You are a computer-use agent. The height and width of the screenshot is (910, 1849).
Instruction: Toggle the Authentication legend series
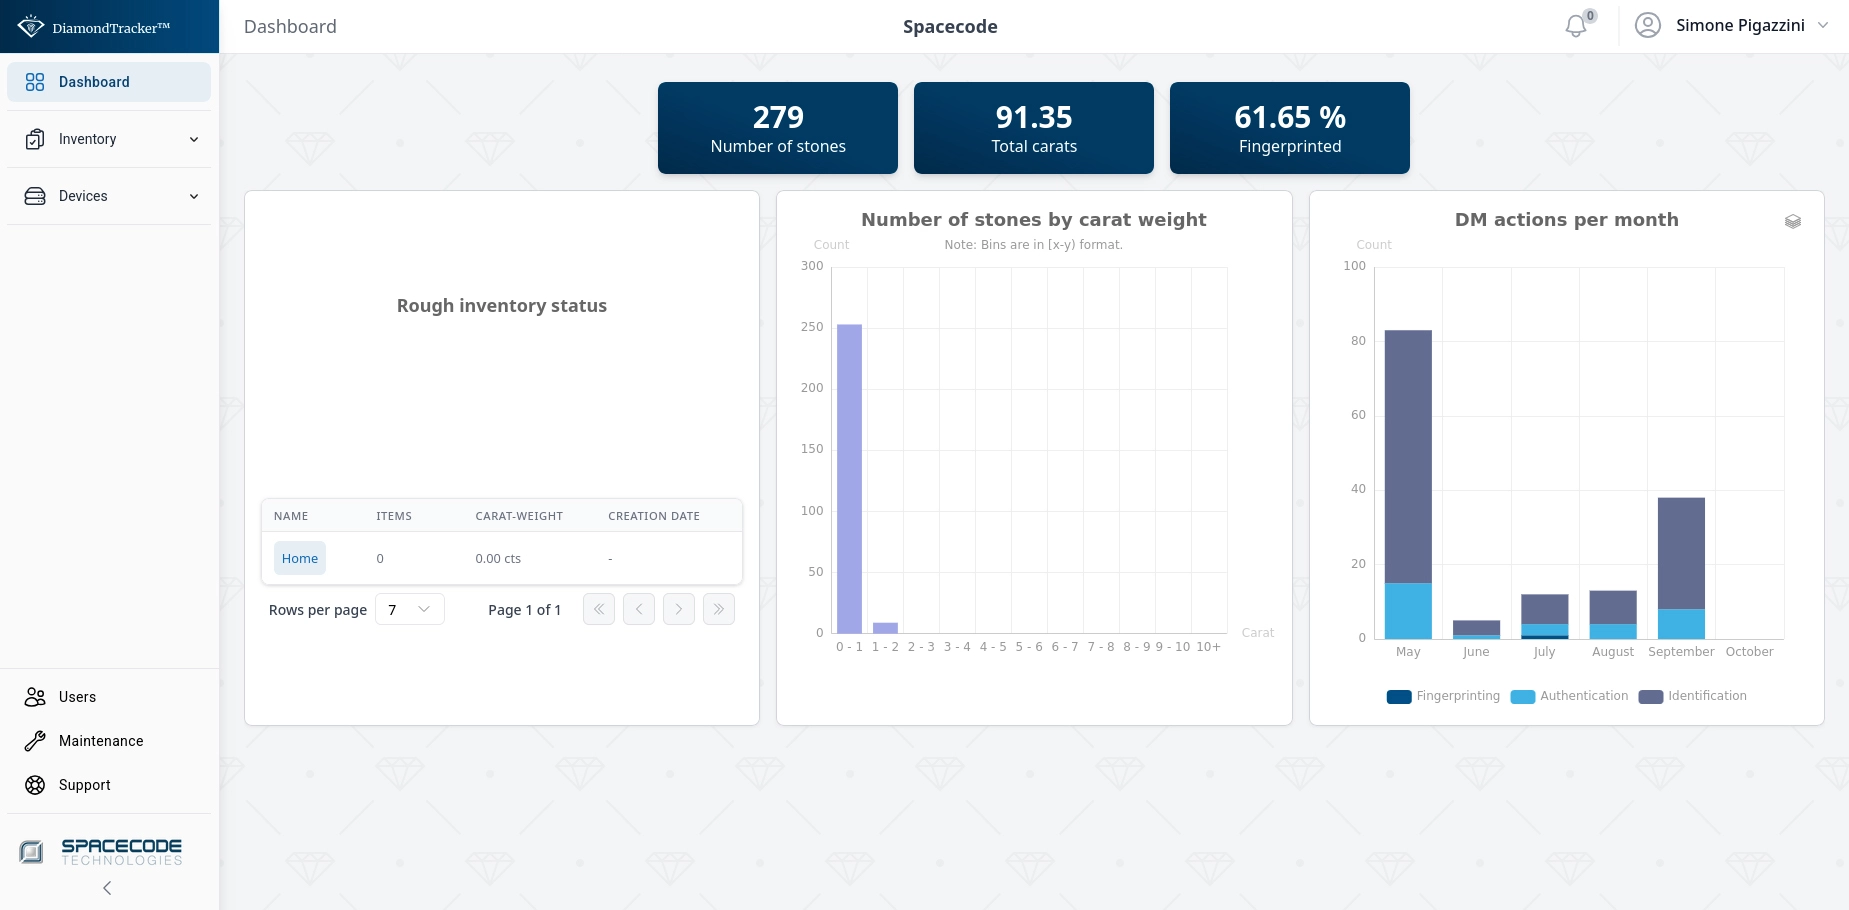tap(1569, 696)
